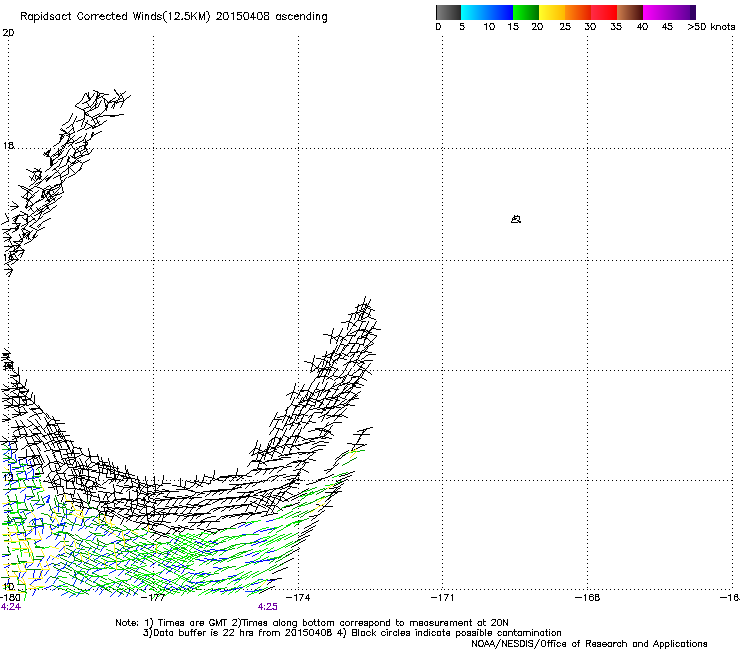This screenshot has width=740, height=650.
Task: Click the '20' latitude axis label
Action: 8,33
